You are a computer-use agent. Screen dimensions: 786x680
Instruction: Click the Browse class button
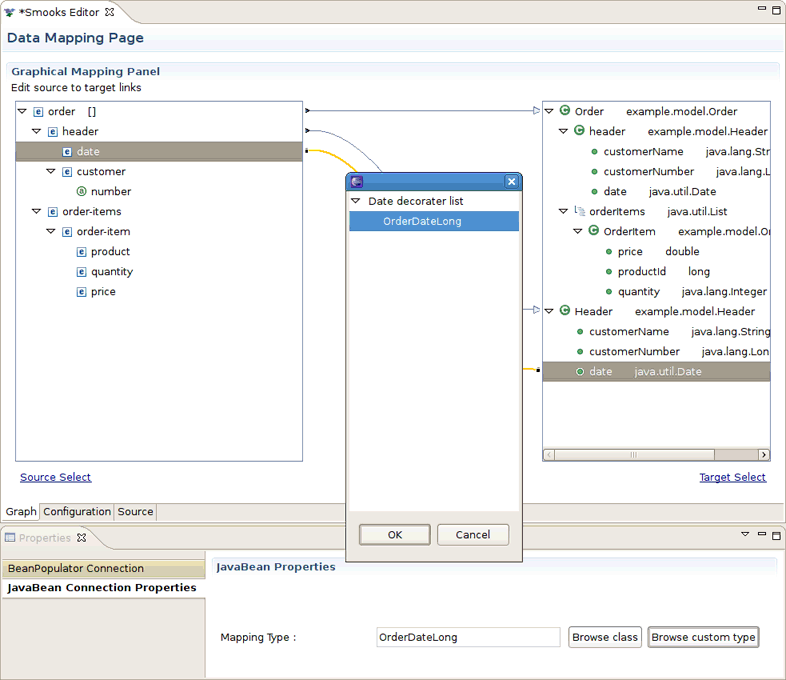point(605,637)
